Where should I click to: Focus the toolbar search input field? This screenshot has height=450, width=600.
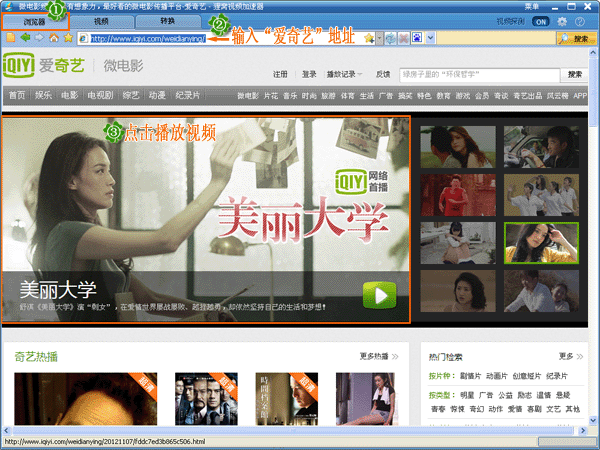click(x=496, y=38)
